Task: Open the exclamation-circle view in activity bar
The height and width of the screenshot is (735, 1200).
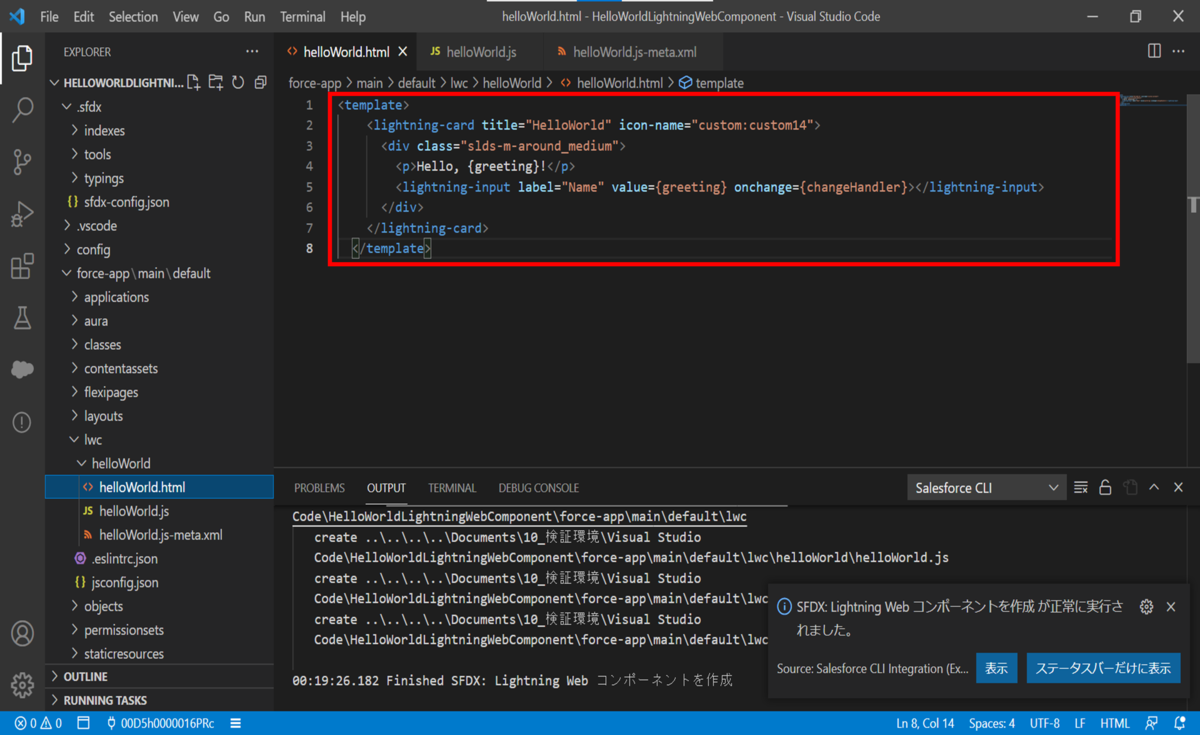Action: coord(22,422)
